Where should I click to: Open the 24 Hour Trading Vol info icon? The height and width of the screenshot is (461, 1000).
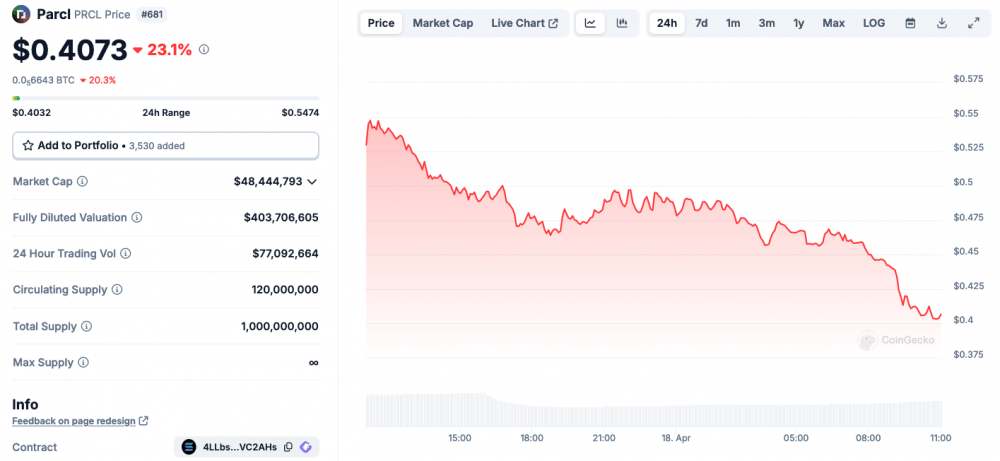pyautogui.click(x=126, y=254)
